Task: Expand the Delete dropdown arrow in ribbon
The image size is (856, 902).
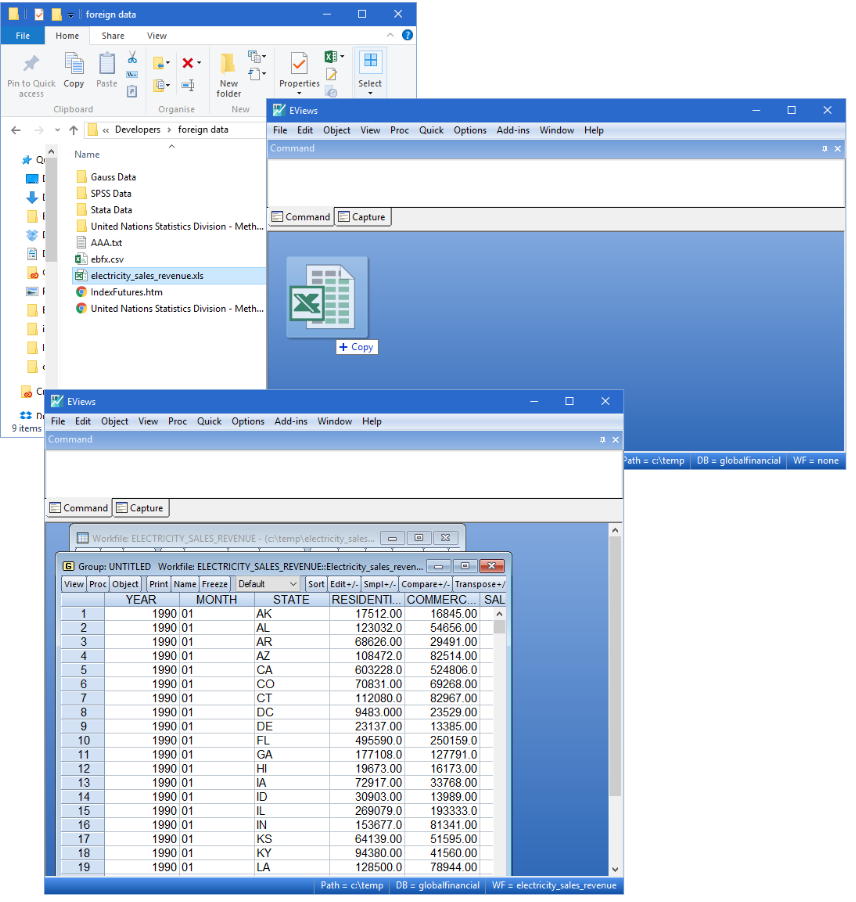Action: point(199,63)
